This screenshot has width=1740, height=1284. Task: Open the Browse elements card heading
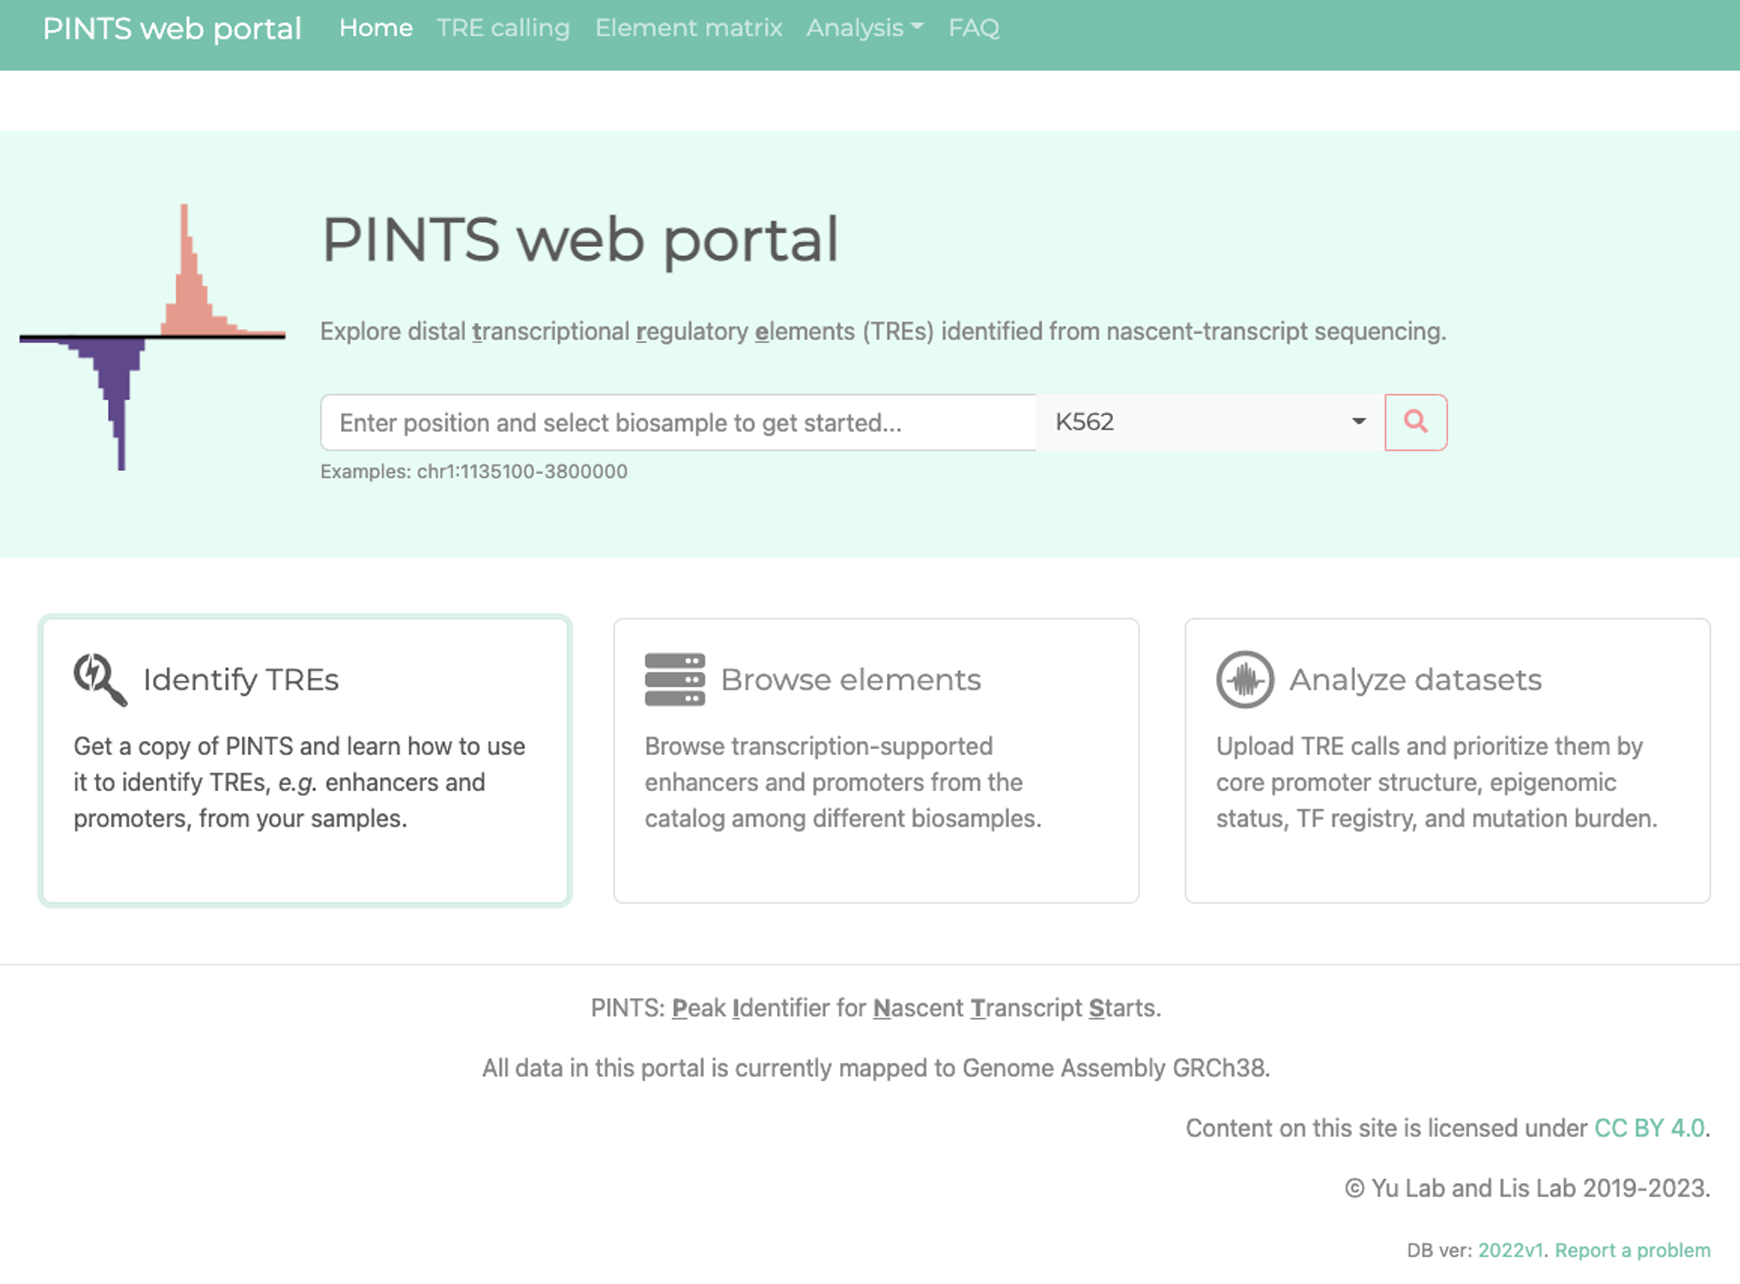pos(850,680)
